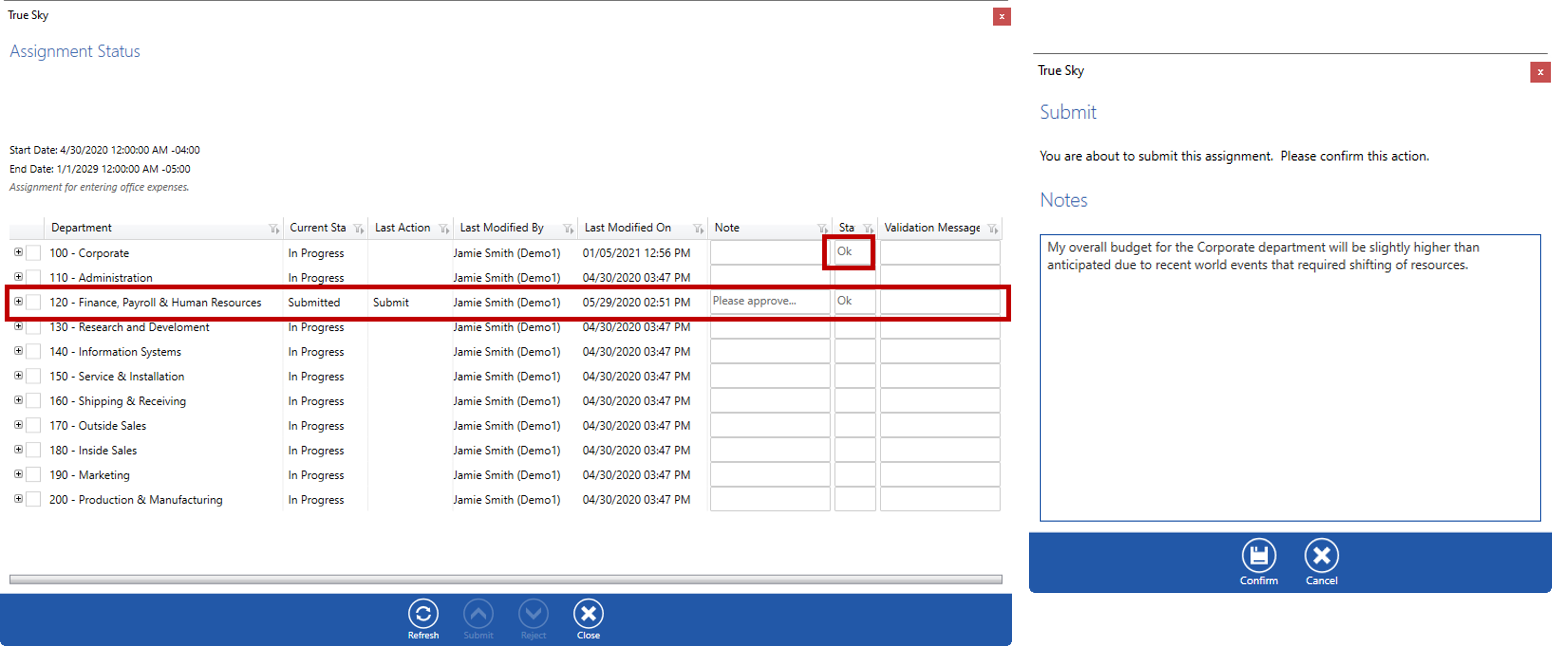Check the checkbox for 100 - Corporate

[x=35, y=253]
